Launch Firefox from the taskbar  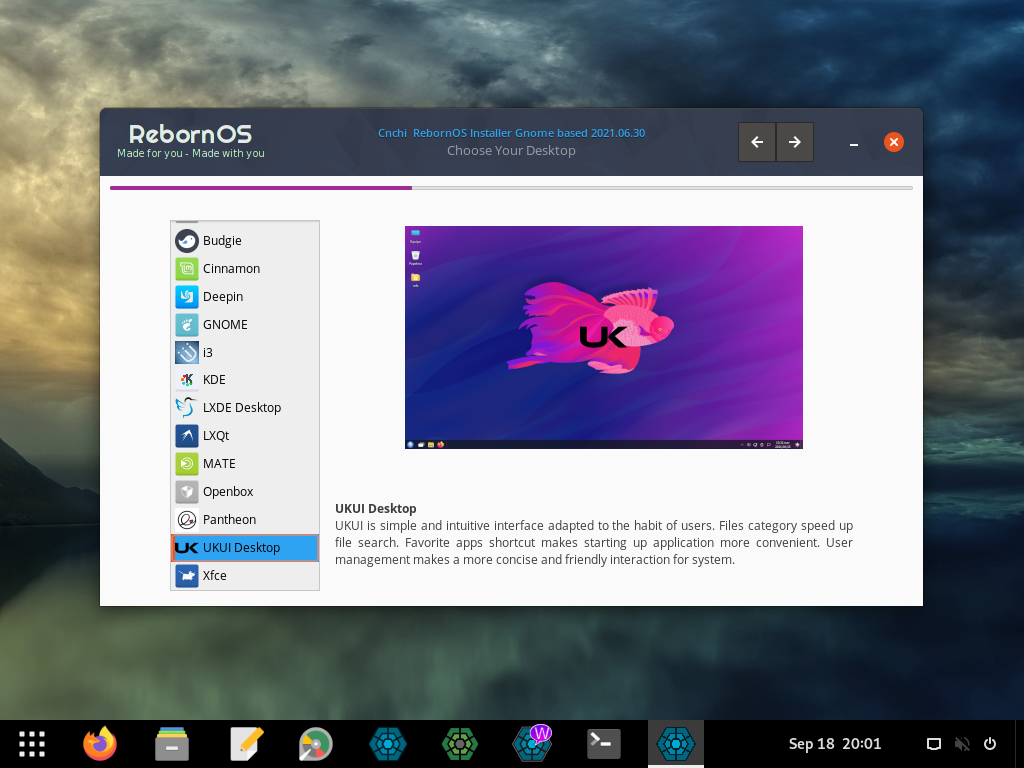100,744
